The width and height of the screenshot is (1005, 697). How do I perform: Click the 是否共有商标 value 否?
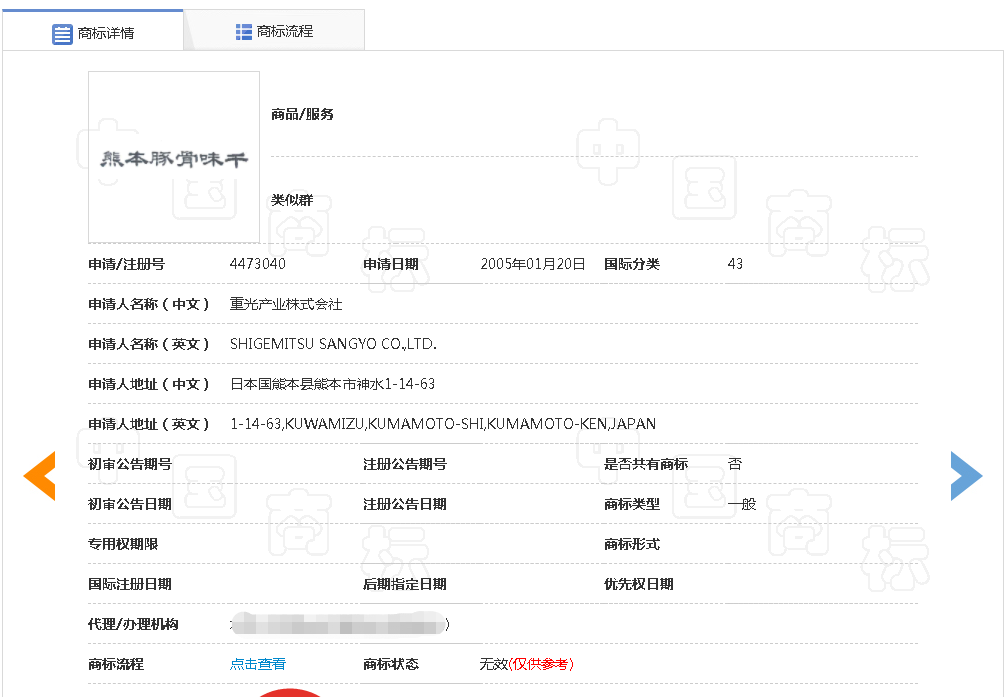[735, 464]
